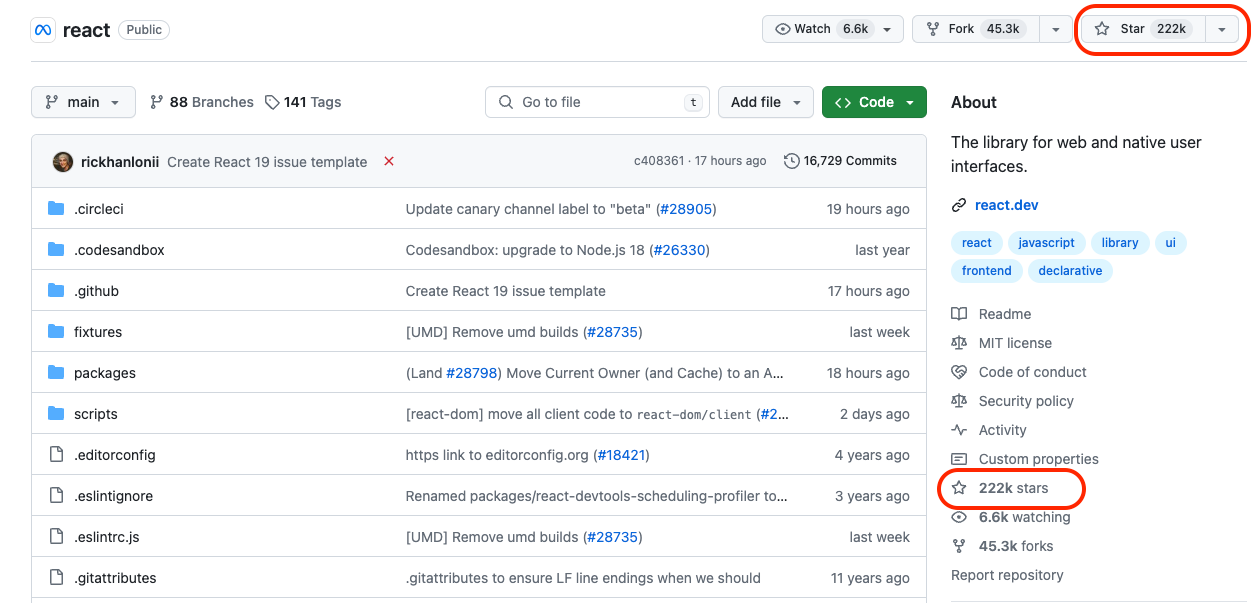This screenshot has width=1259, height=603.
Task: Open the scripts folder
Action: pyautogui.click(x=96, y=414)
